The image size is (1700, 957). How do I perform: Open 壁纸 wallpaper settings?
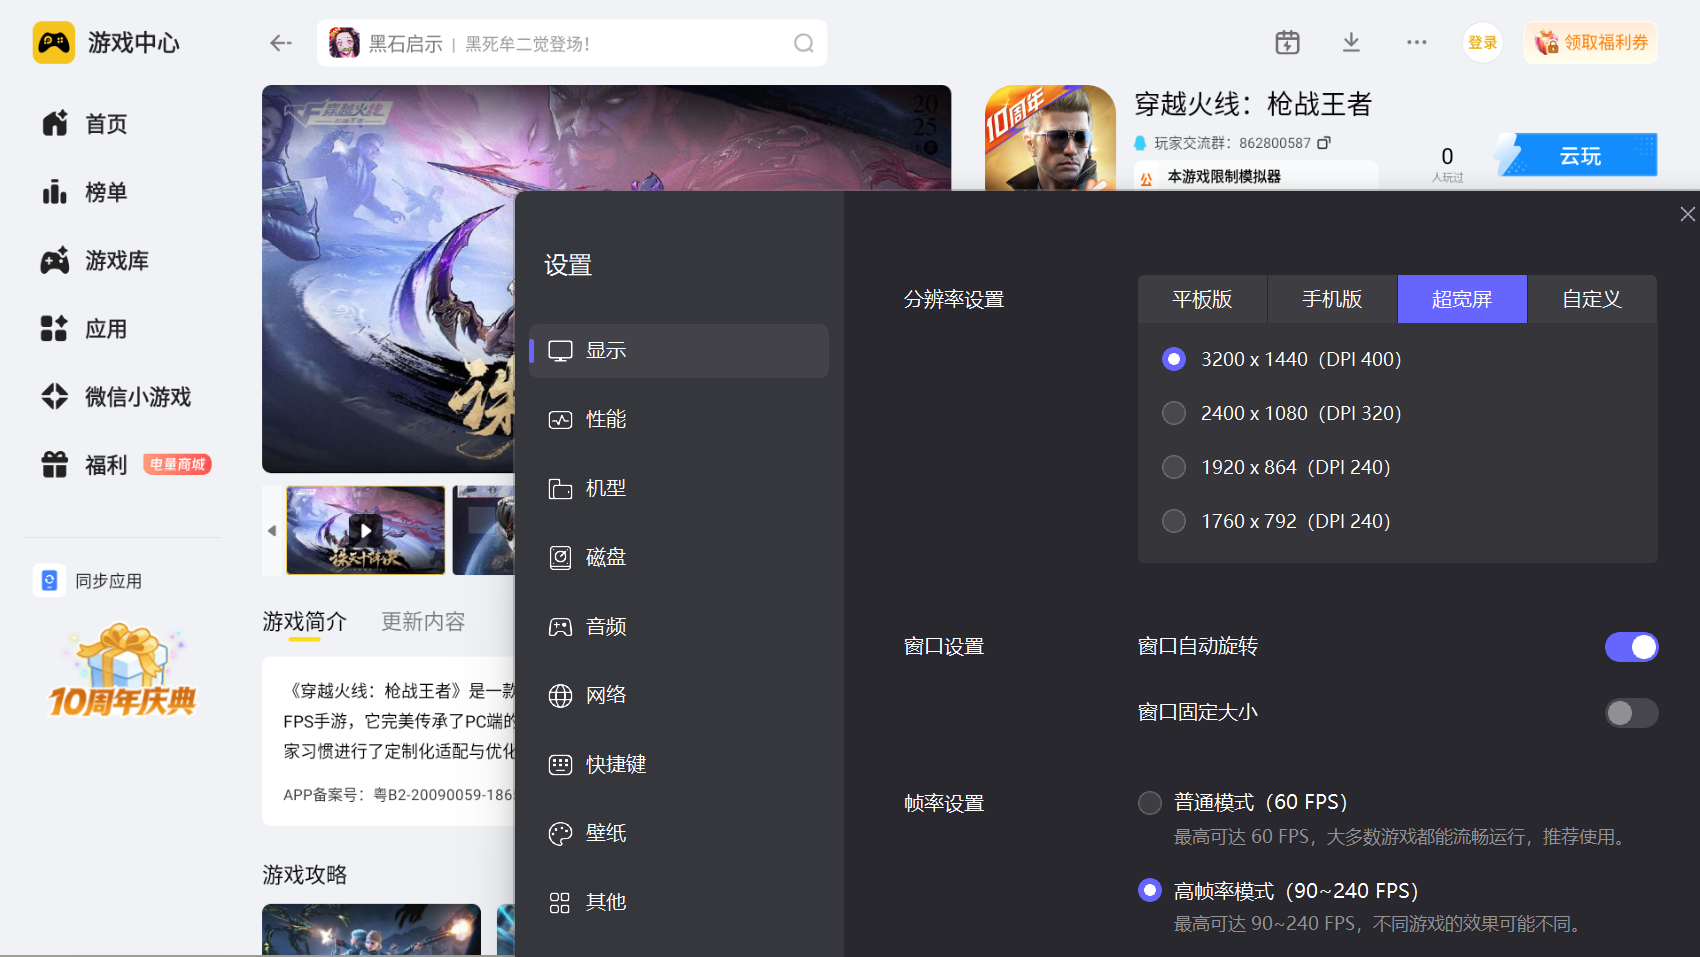(x=679, y=833)
